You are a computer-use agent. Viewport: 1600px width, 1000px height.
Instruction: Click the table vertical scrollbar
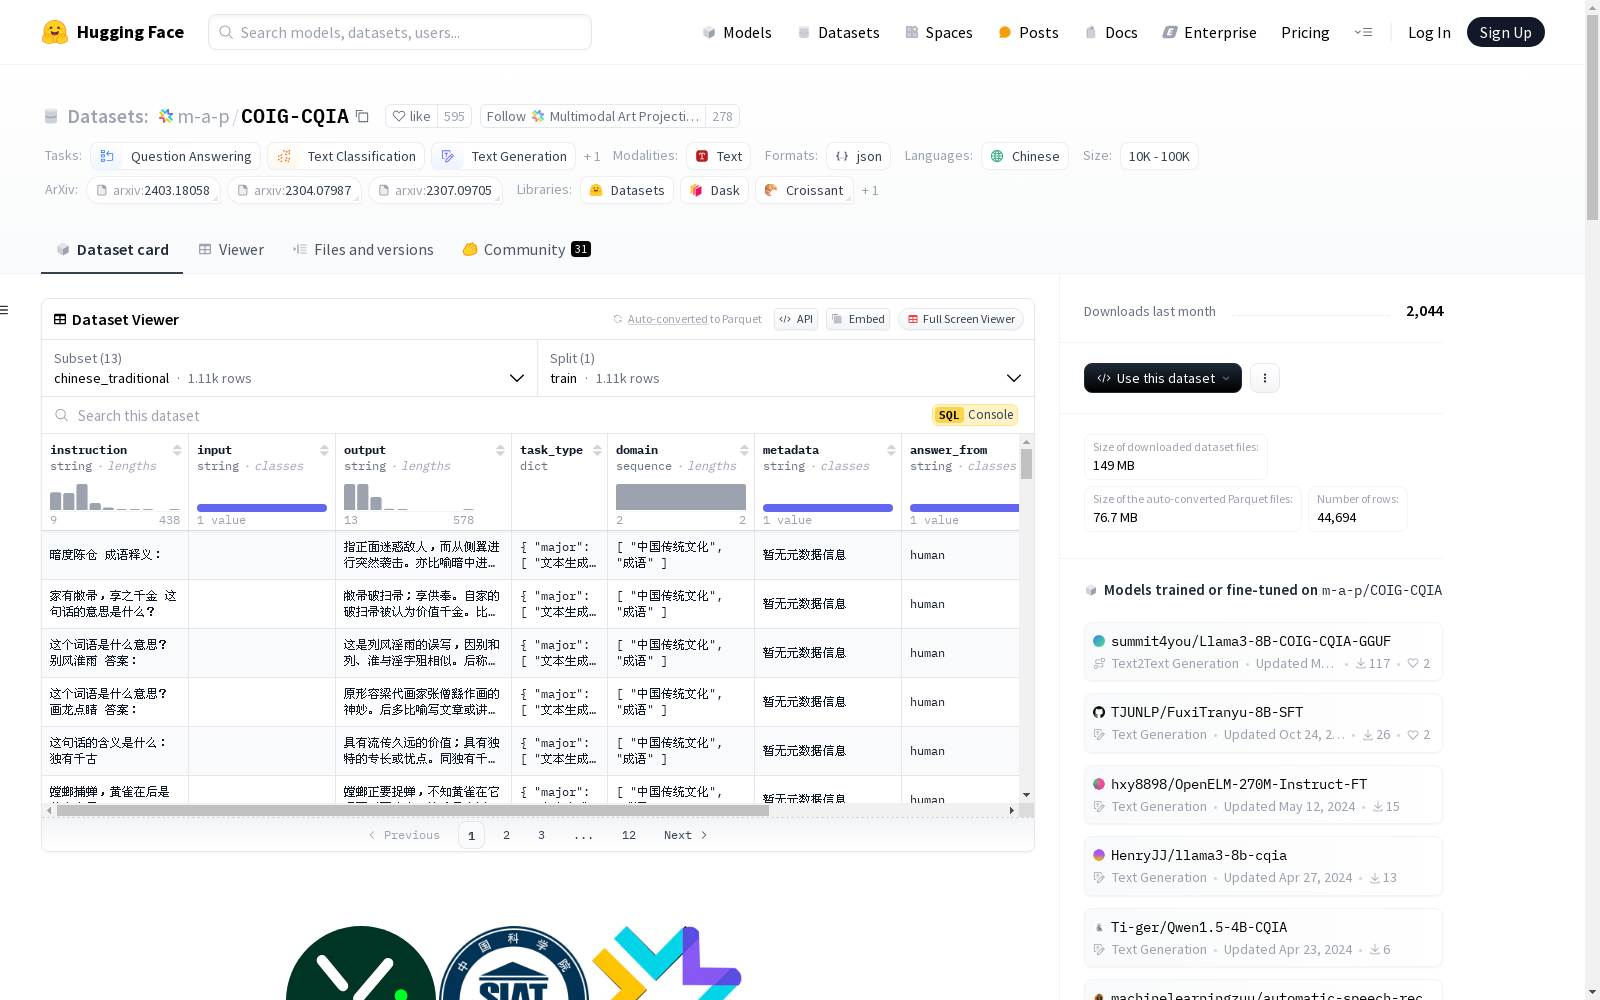[1026, 464]
